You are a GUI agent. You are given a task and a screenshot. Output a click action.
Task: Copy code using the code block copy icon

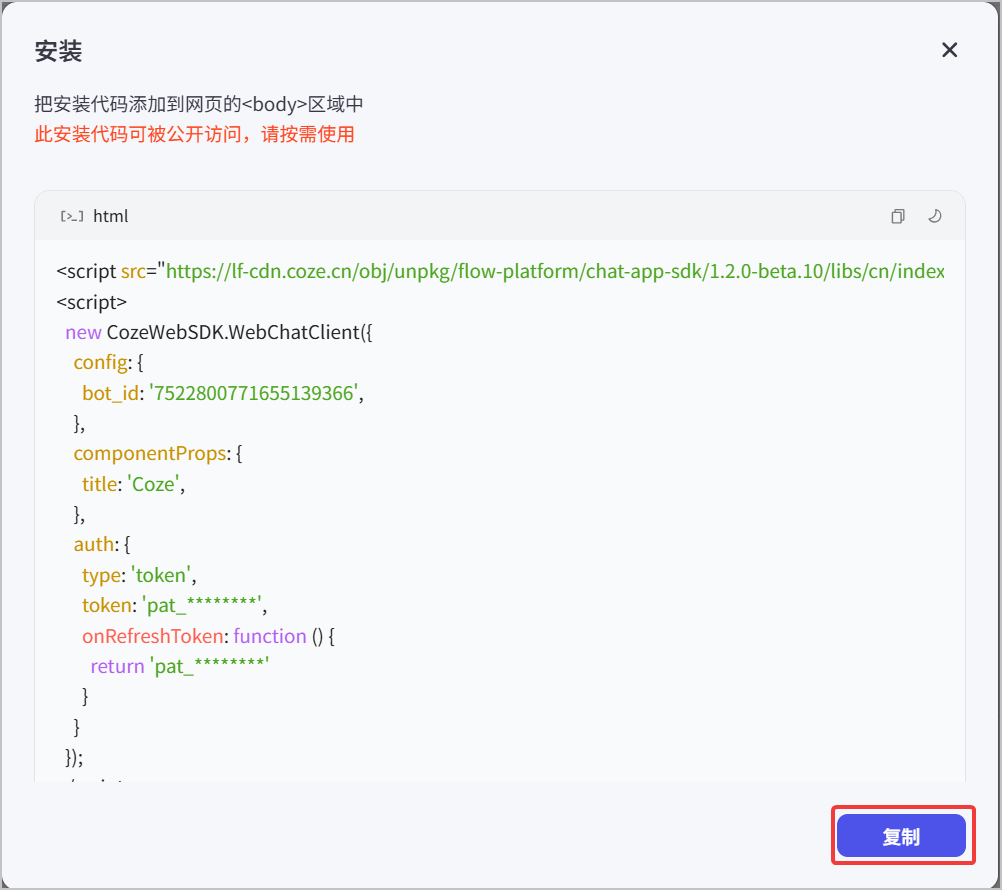click(898, 216)
